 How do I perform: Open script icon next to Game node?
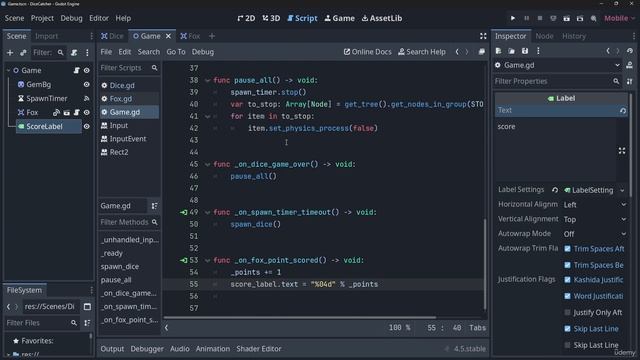click(x=76, y=71)
